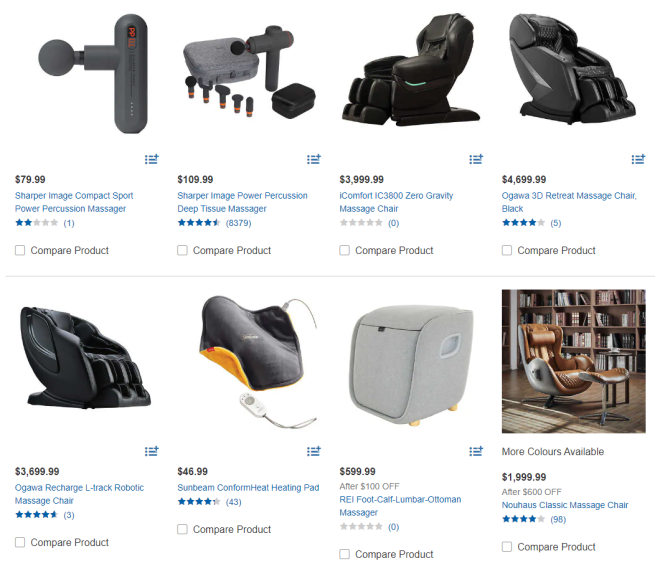
Task: Click add-to-list icon for Ogawa 3D Retreat chair
Action: click(x=638, y=159)
